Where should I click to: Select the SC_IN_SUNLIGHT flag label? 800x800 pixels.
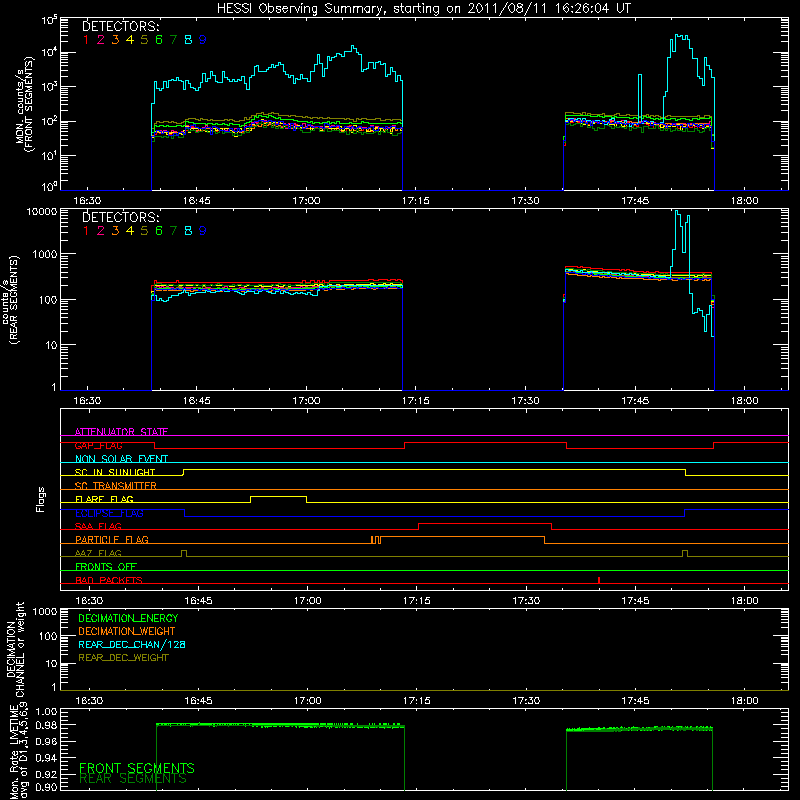point(115,472)
